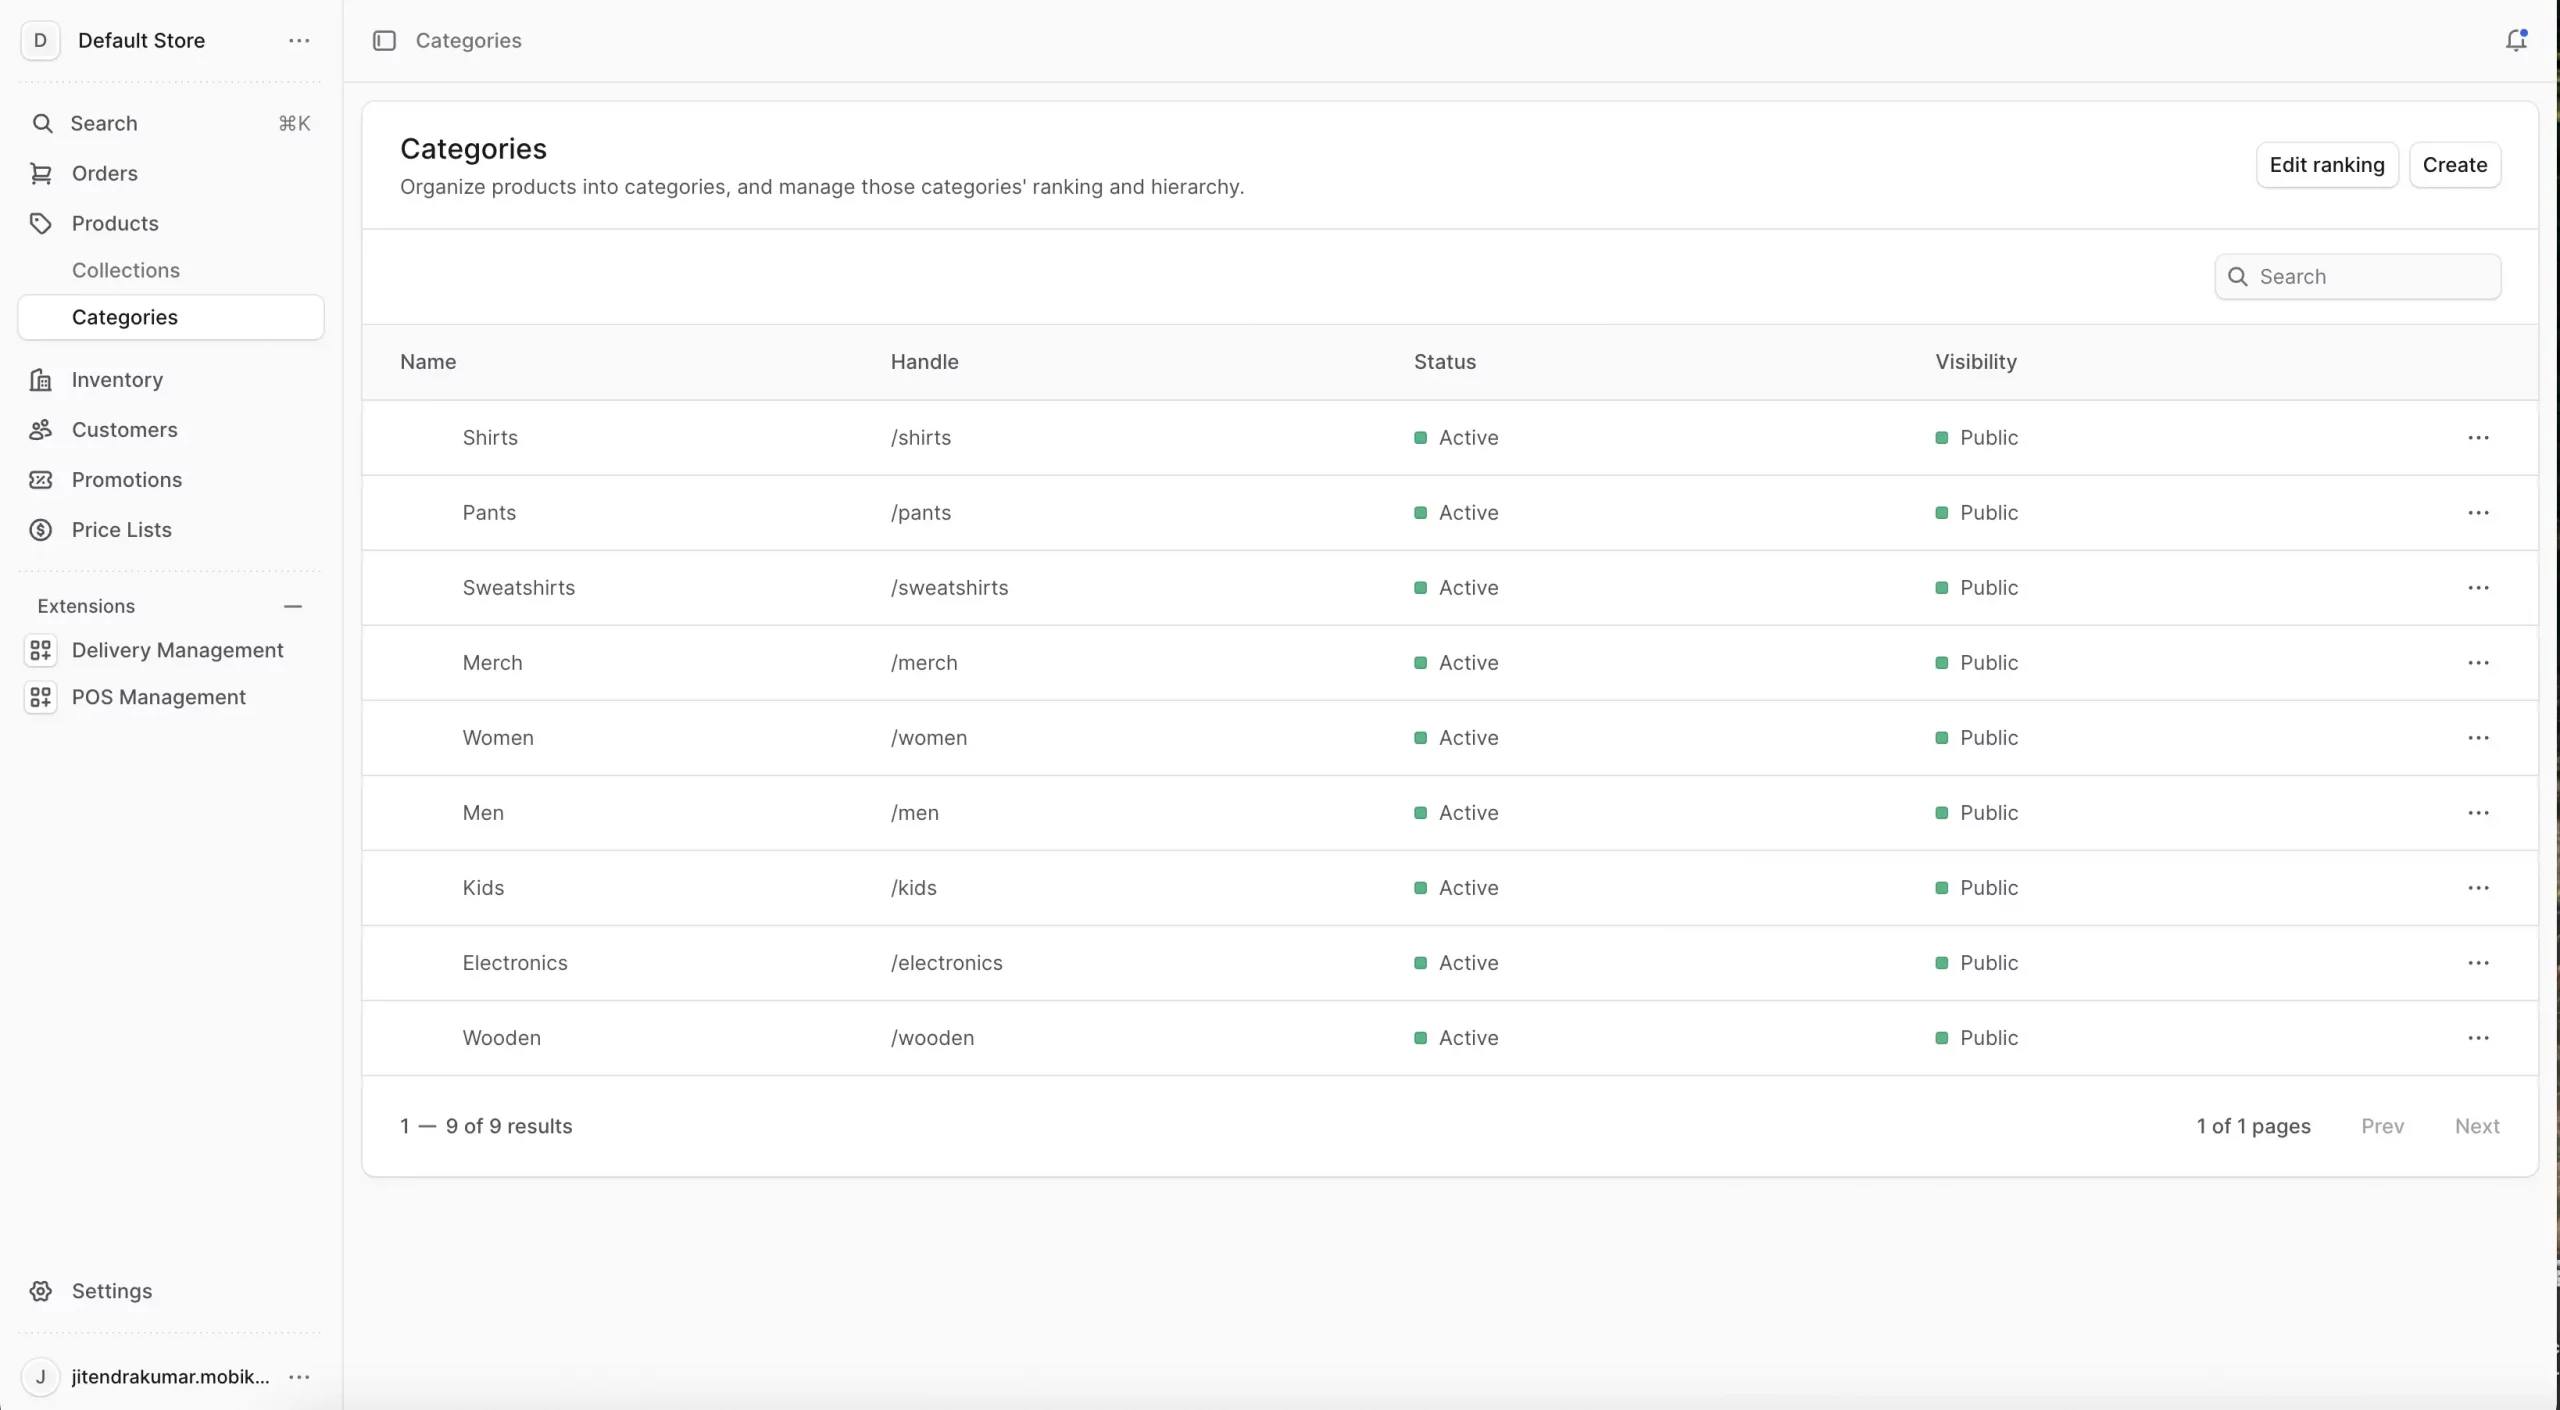Open the Kids category
The width and height of the screenshot is (2560, 1410).
[483, 888]
